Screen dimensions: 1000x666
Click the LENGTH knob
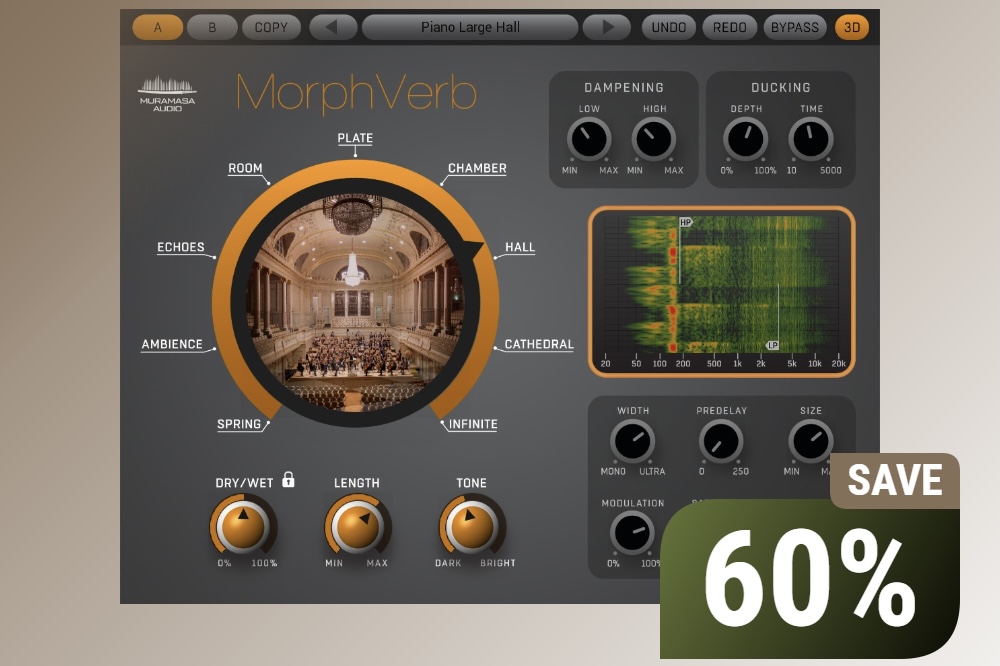(x=358, y=526)
